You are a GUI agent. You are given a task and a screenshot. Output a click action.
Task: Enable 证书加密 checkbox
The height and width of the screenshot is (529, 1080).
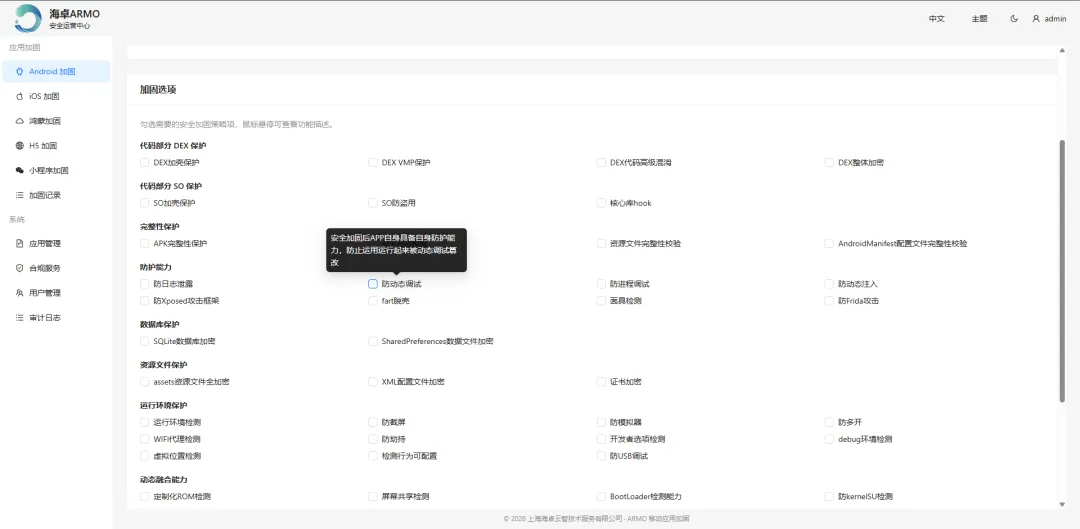point(601,382)
